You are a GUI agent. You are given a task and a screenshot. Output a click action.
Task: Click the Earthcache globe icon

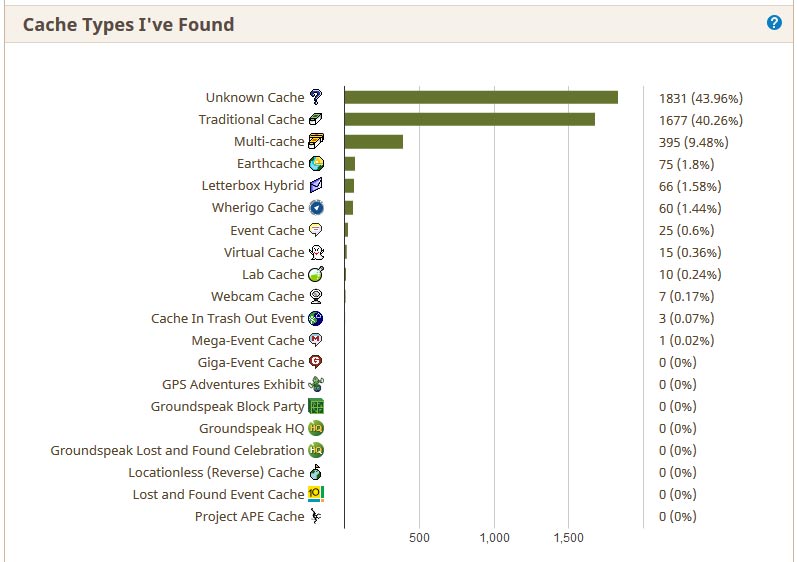click(x=316, y=163)
